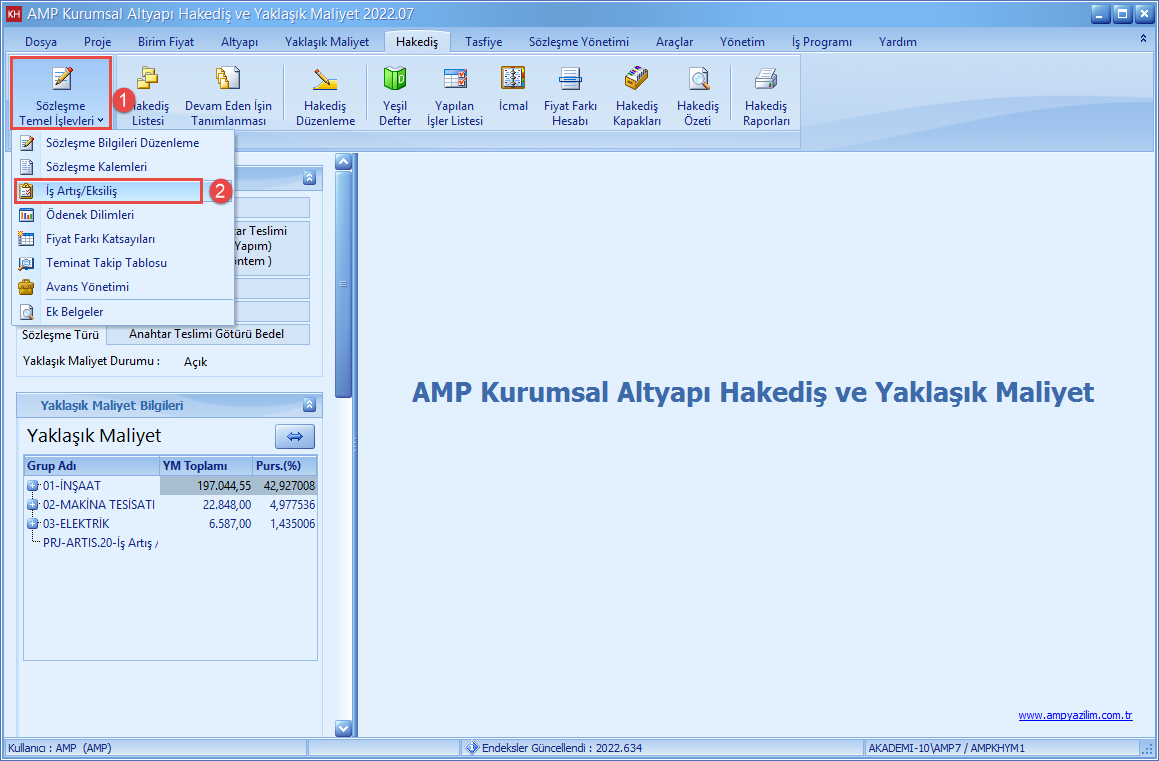Viewport: 1159px width, 761px height.
Task: Switch to Tasfiye ribbon tab
Action: [x=483, y=42]
